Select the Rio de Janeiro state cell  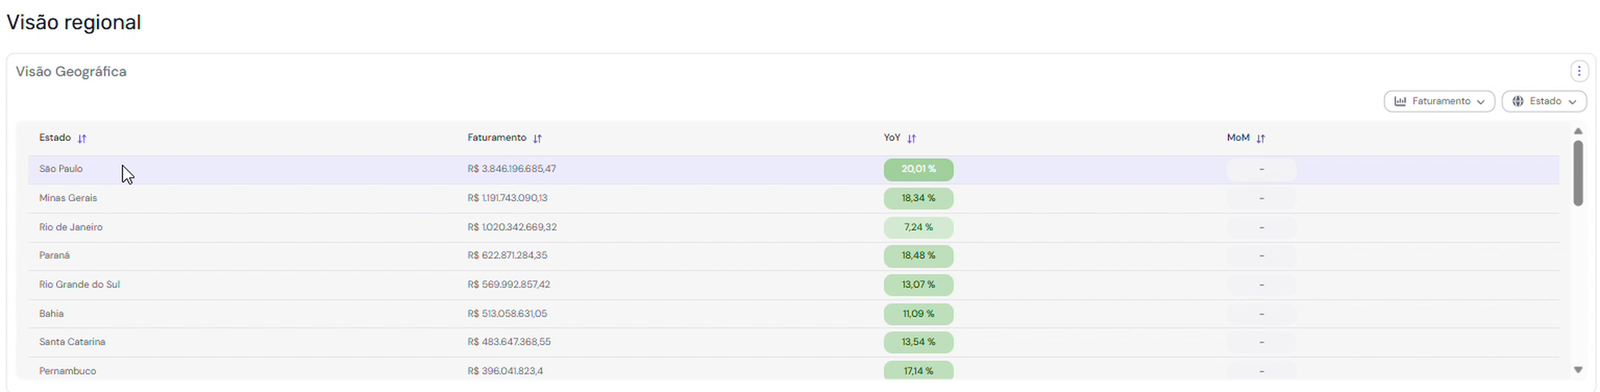71,227
